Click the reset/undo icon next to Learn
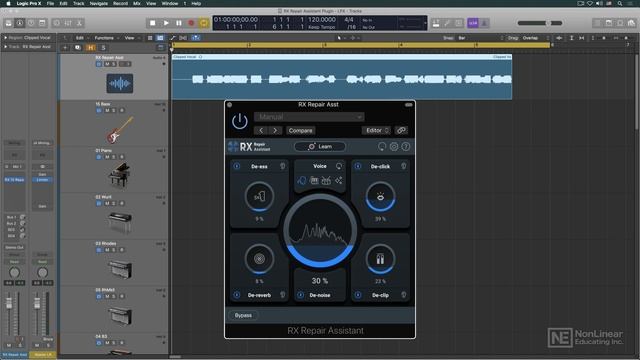The height and width of the screenshot is (360, 640). click(382, 147)
